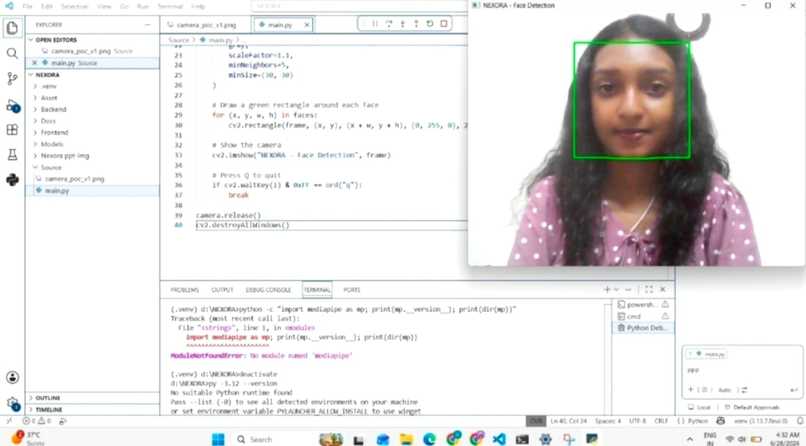Collapse the Open Editors section
This screenshot has height=446, width=806.
[x=93, y=40]
